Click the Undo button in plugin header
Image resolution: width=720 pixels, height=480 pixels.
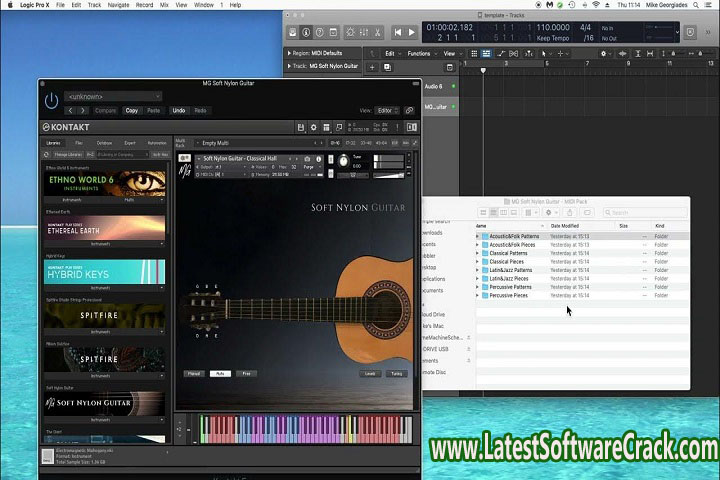point(178,110)
